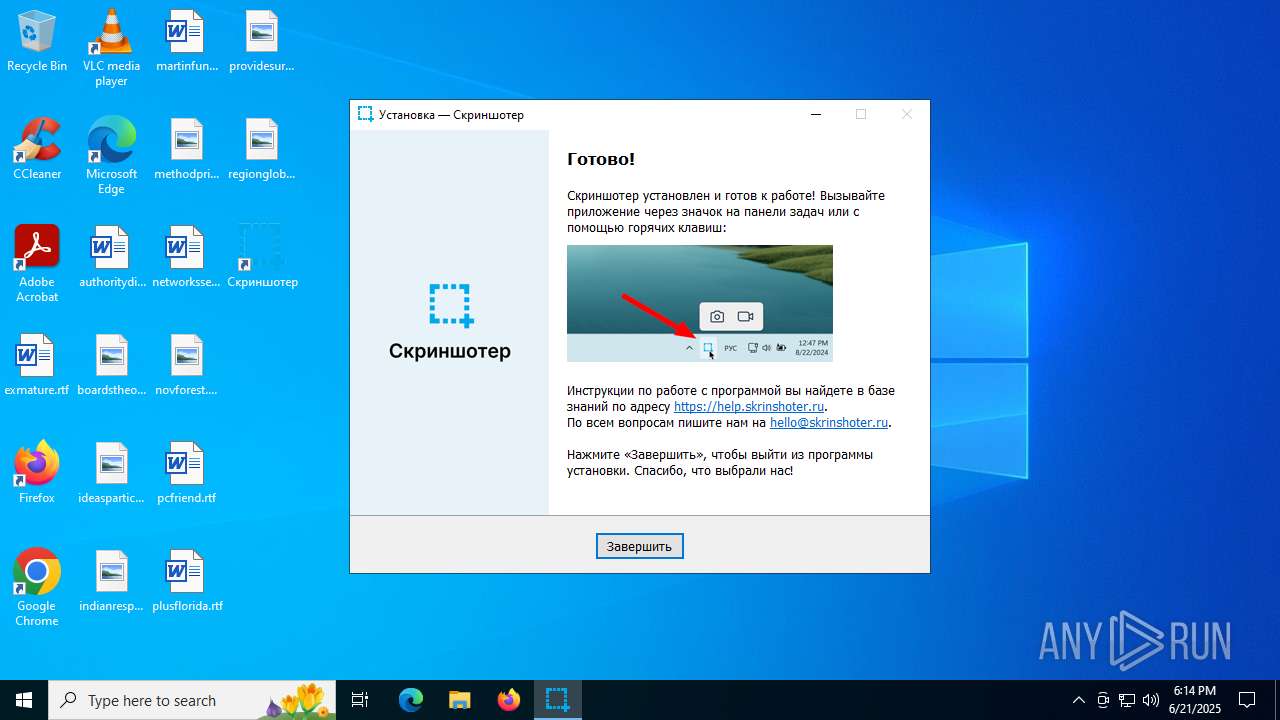1280x720 pixels.
Task: Click the installer title bar icon
Action: coord(365,115)
